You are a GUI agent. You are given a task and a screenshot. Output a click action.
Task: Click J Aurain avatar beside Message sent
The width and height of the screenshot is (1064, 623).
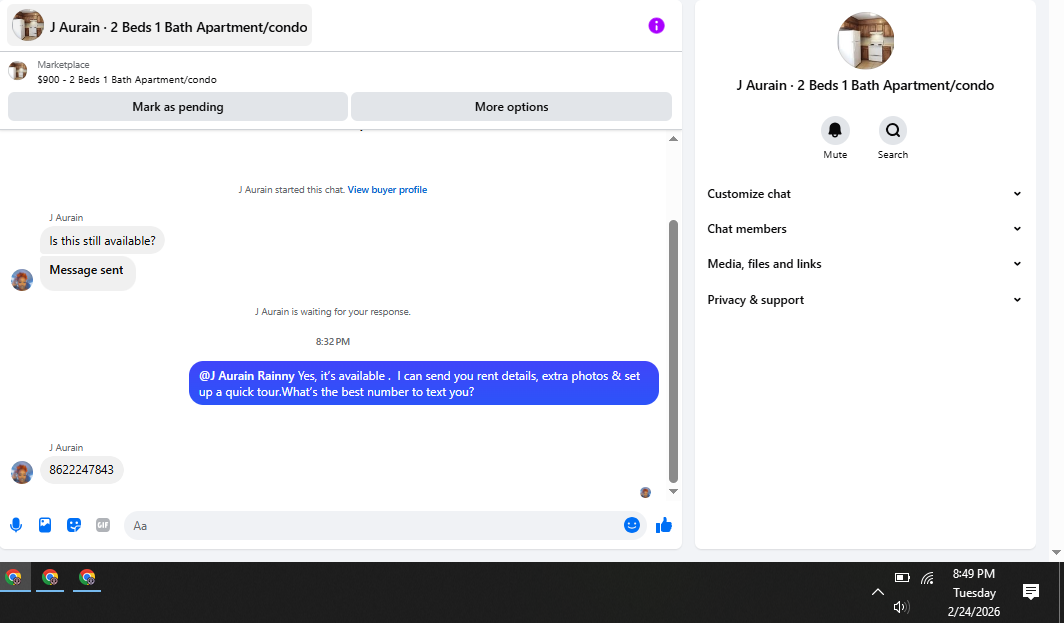[x=22, y=280]
